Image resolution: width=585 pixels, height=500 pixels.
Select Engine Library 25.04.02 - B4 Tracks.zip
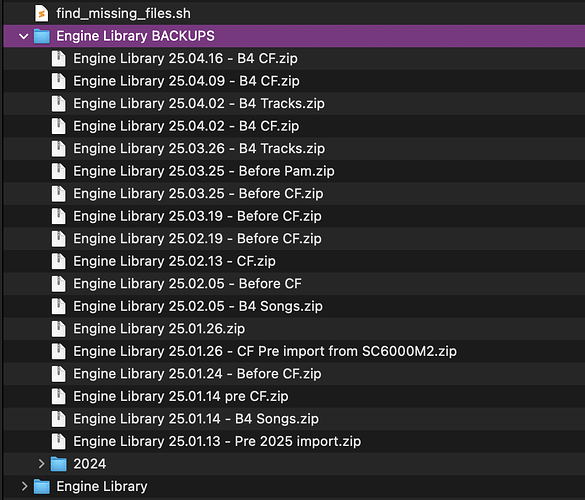pos(199,104)
